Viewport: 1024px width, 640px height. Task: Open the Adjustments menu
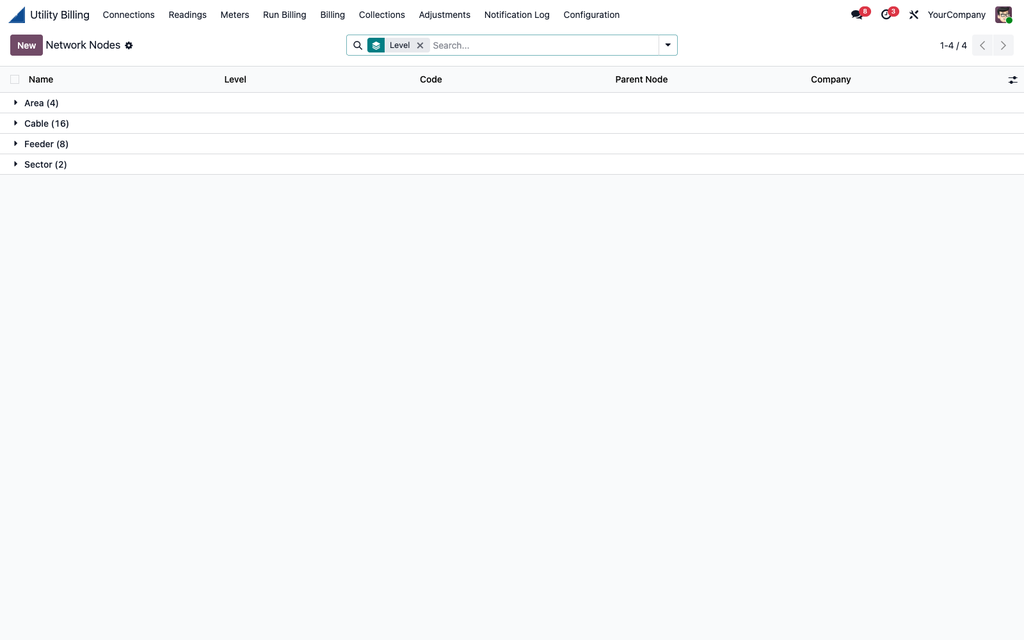444,14
